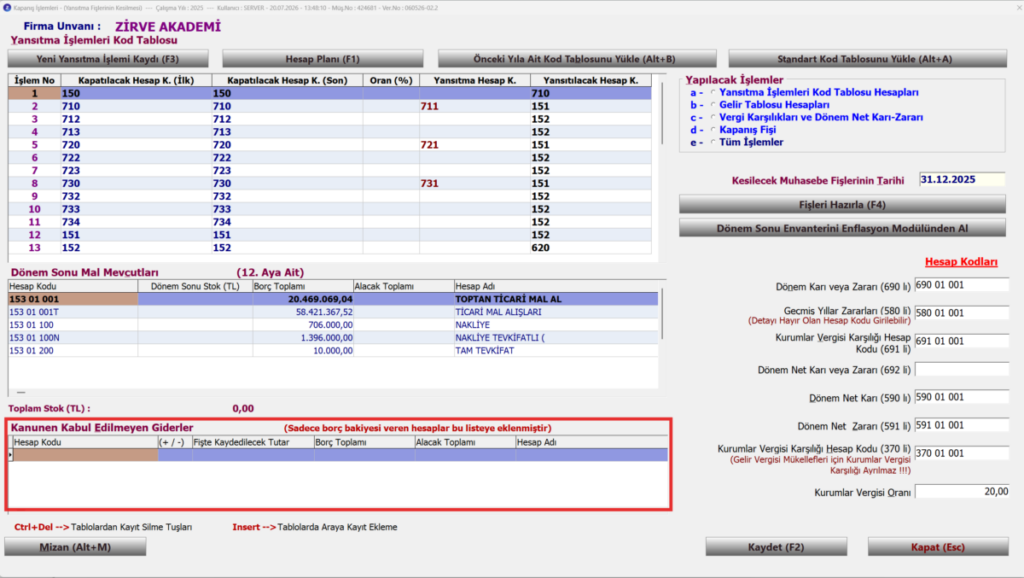1024x578 pixels.
Task: Click the application icon in the title bar
Action: coord(7,8)
